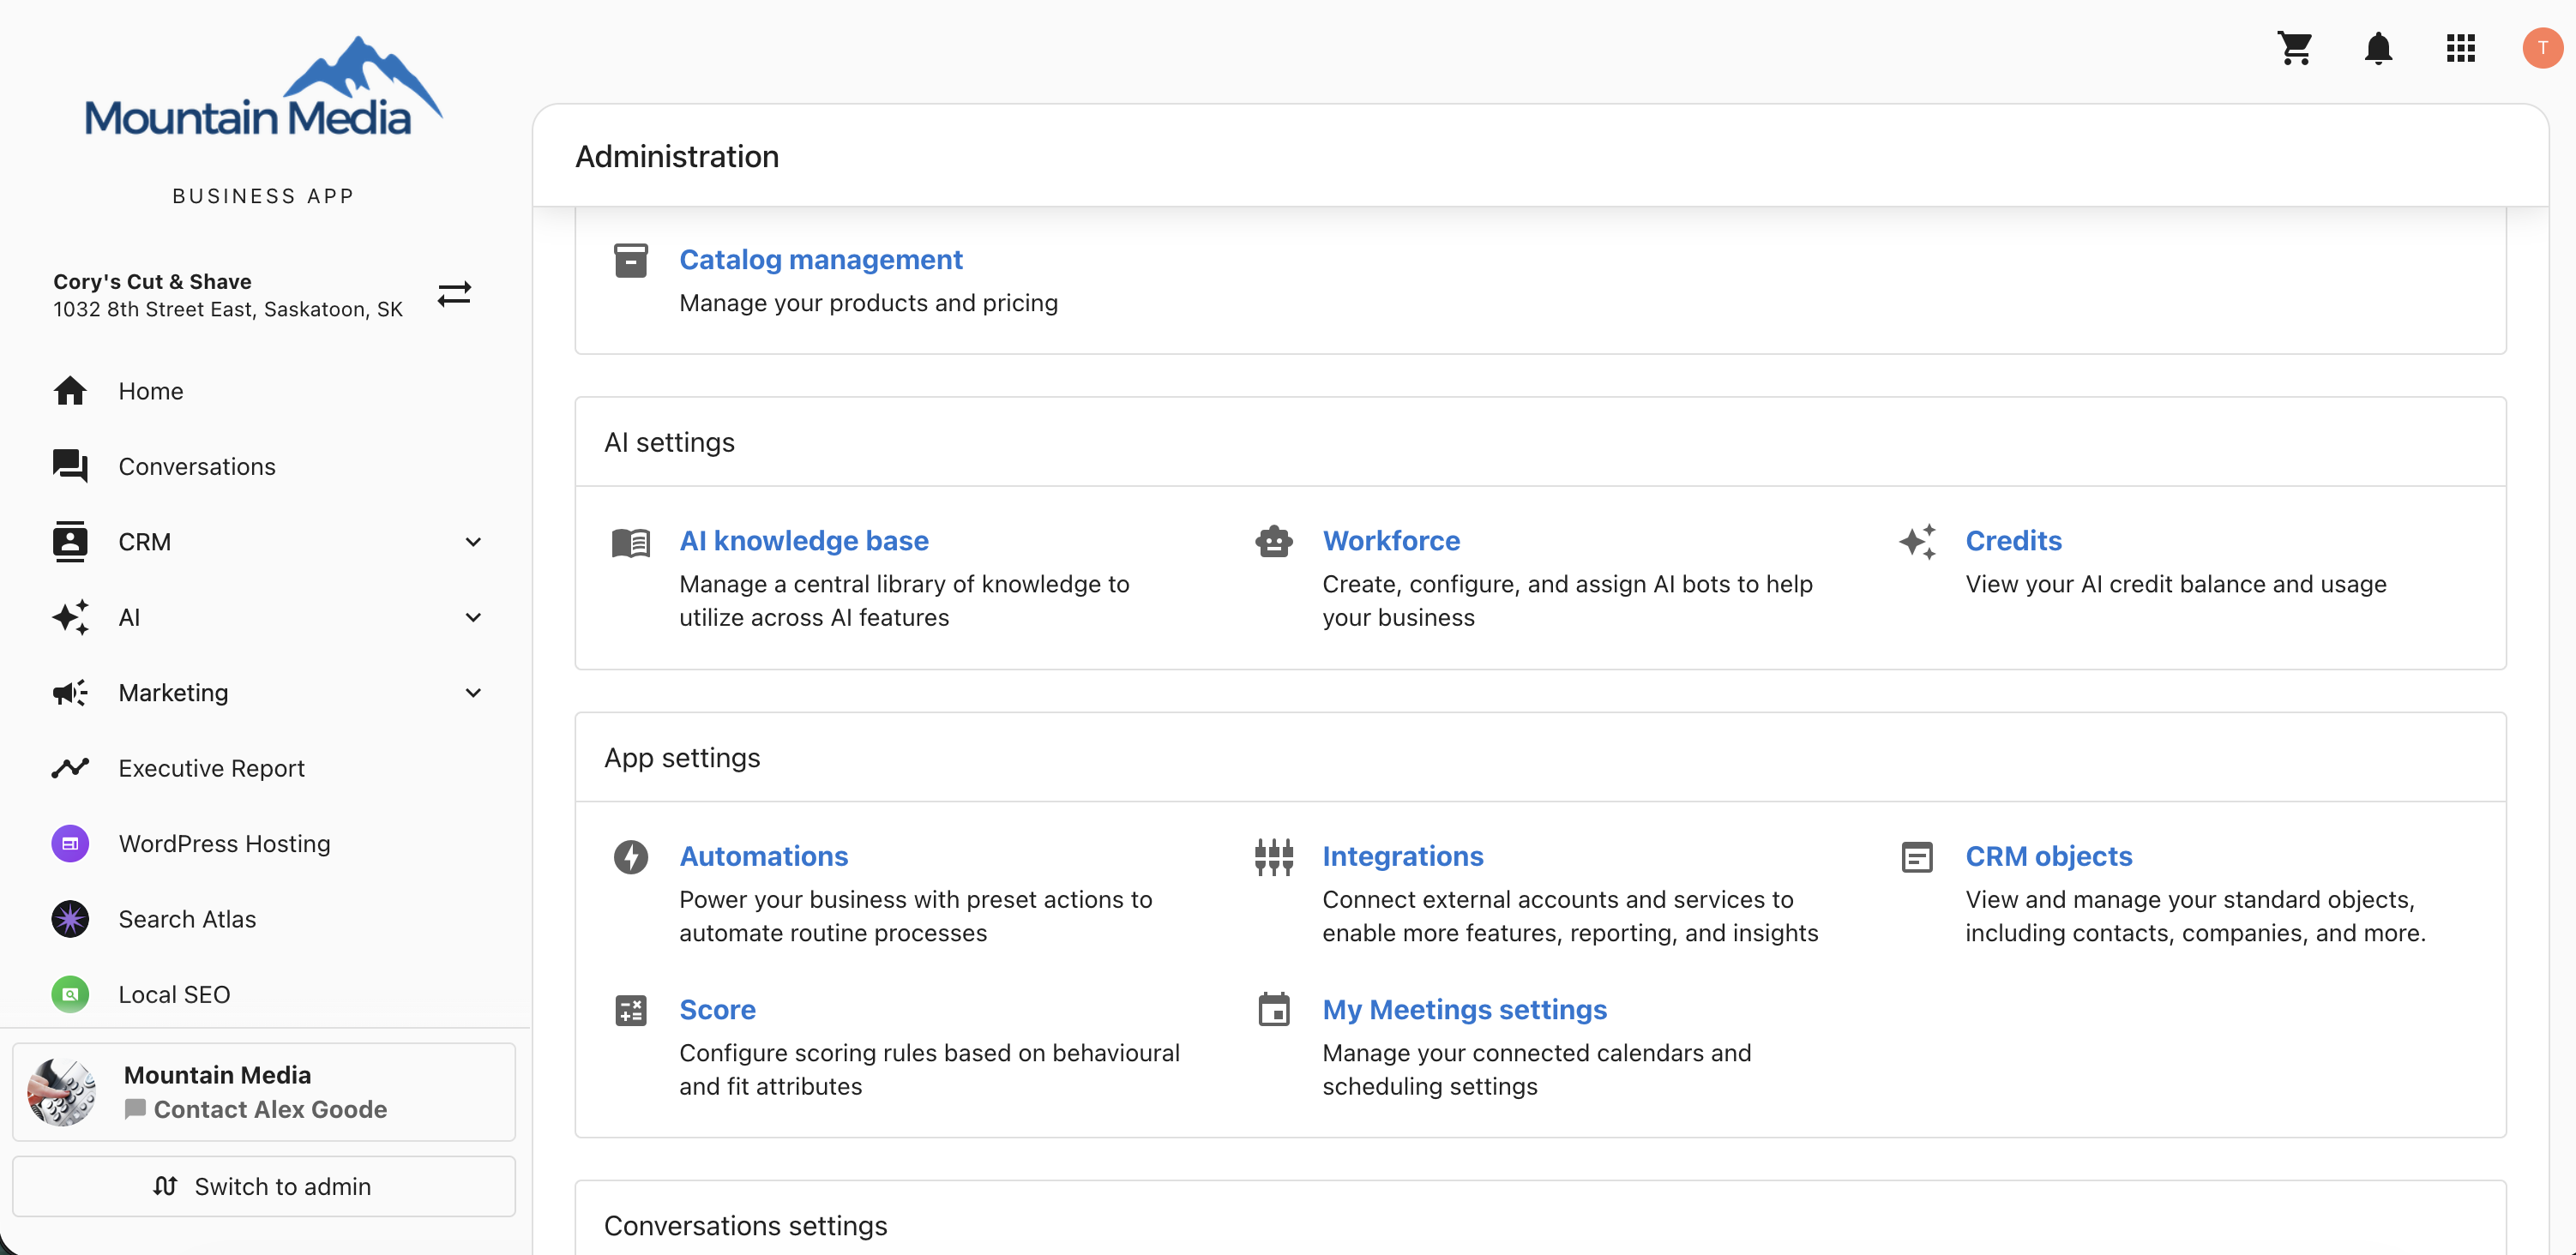Click the Conversations chat bubble icon
The width and height of the screenshot is (2576, 1255).
click(x=70, y=466)
